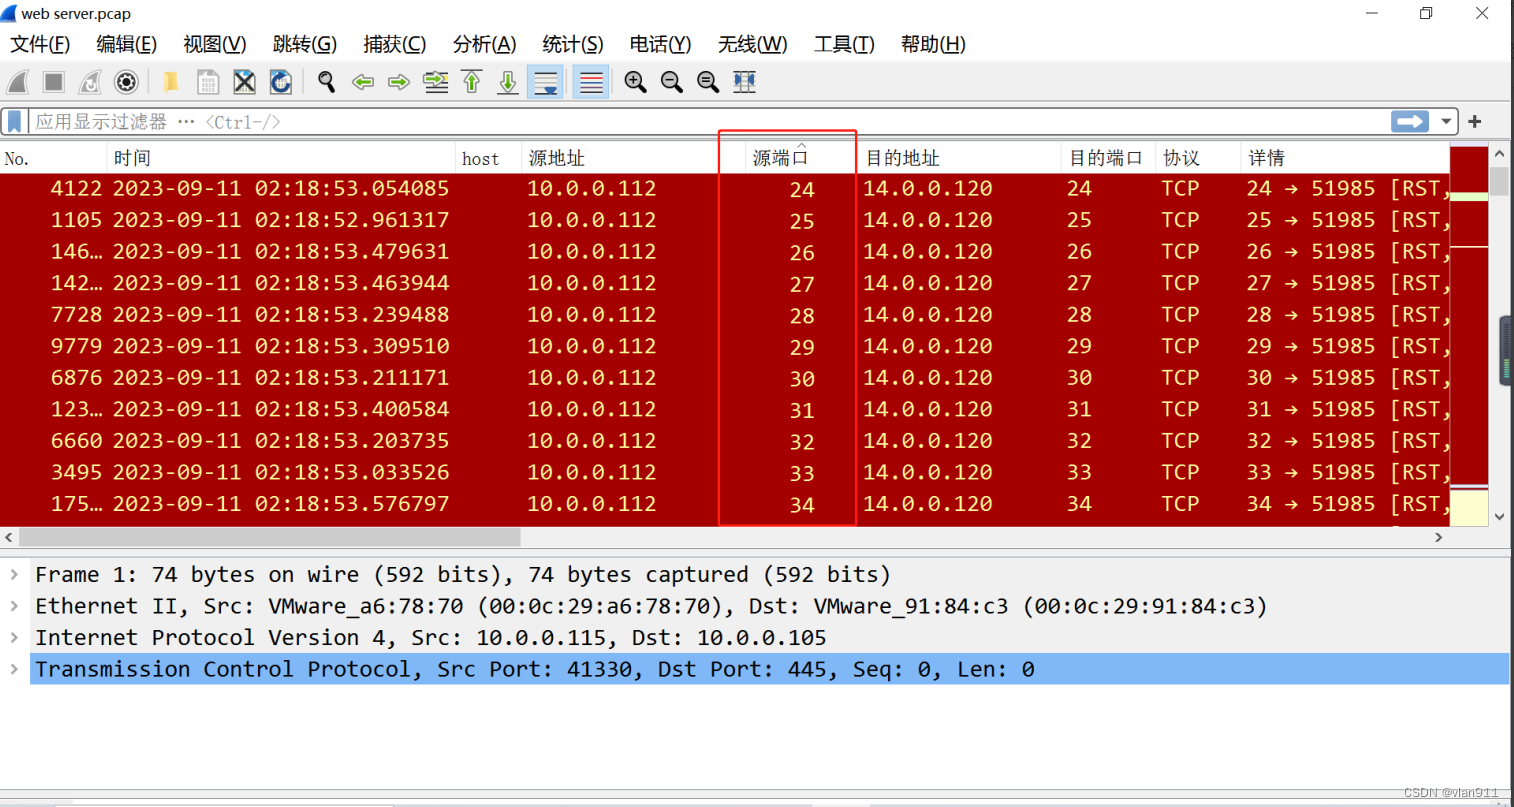Click the plus to add filter button
1514x807 pixels.
point(1475,121)
